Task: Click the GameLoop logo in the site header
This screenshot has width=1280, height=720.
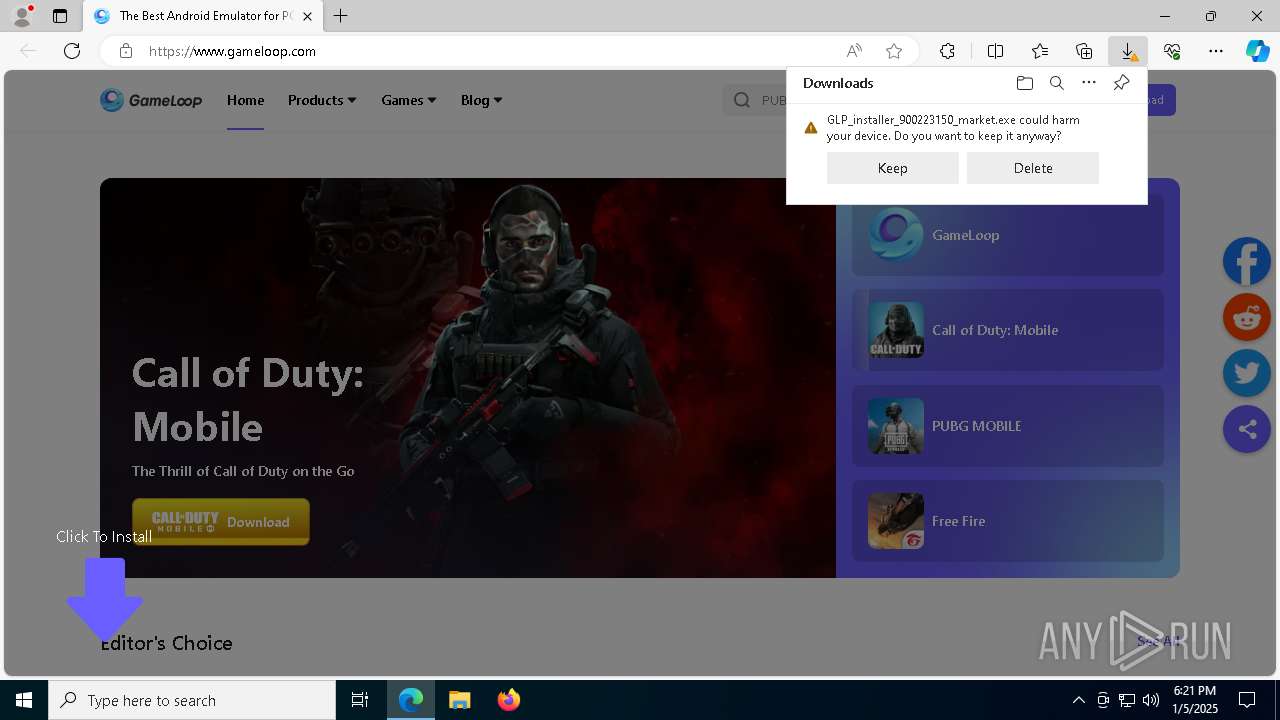Action: click(151, 100)
